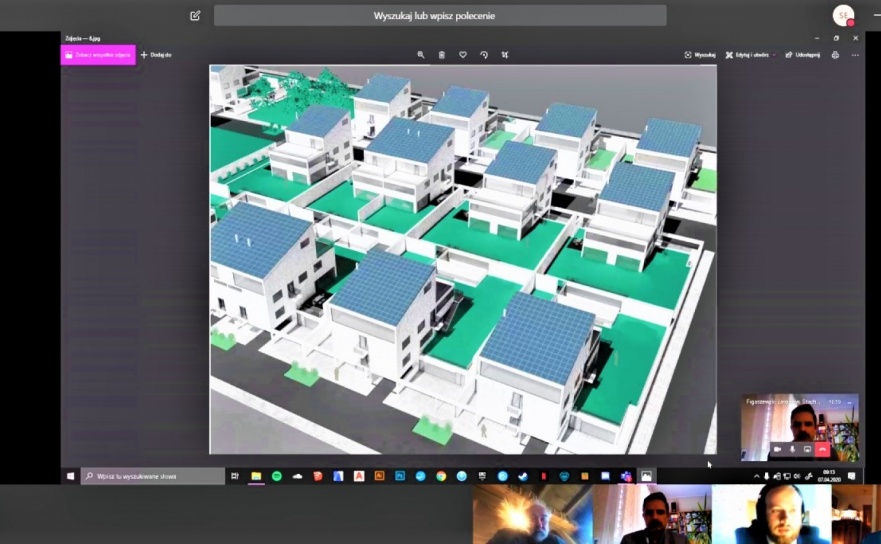This screenshot has width=881, height=544.
Task: Click the zoom magnifier icon in Photos toolbar
Action: (421, 55)
